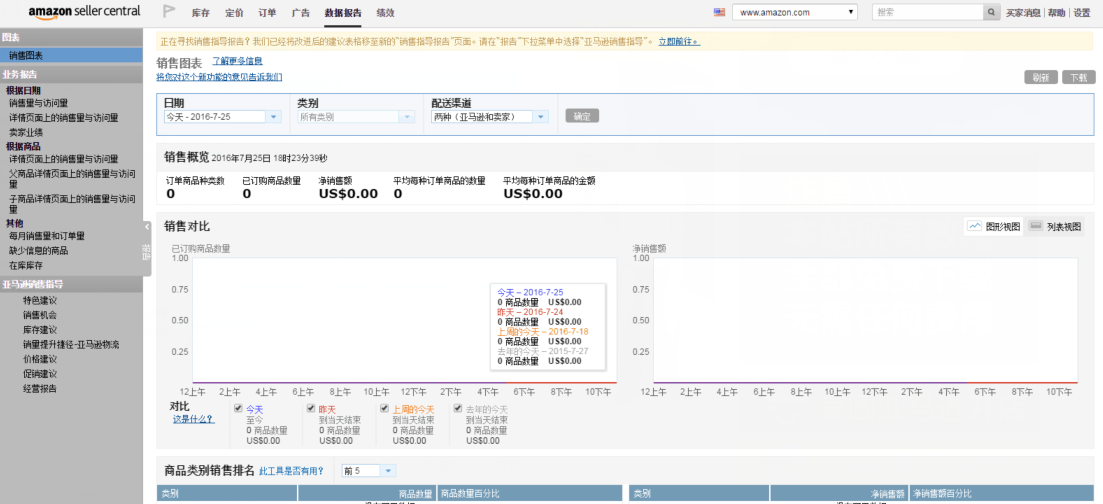Select 销售图表 in the sidebar
Screen dimensions: 1103x504
(71, 55)
